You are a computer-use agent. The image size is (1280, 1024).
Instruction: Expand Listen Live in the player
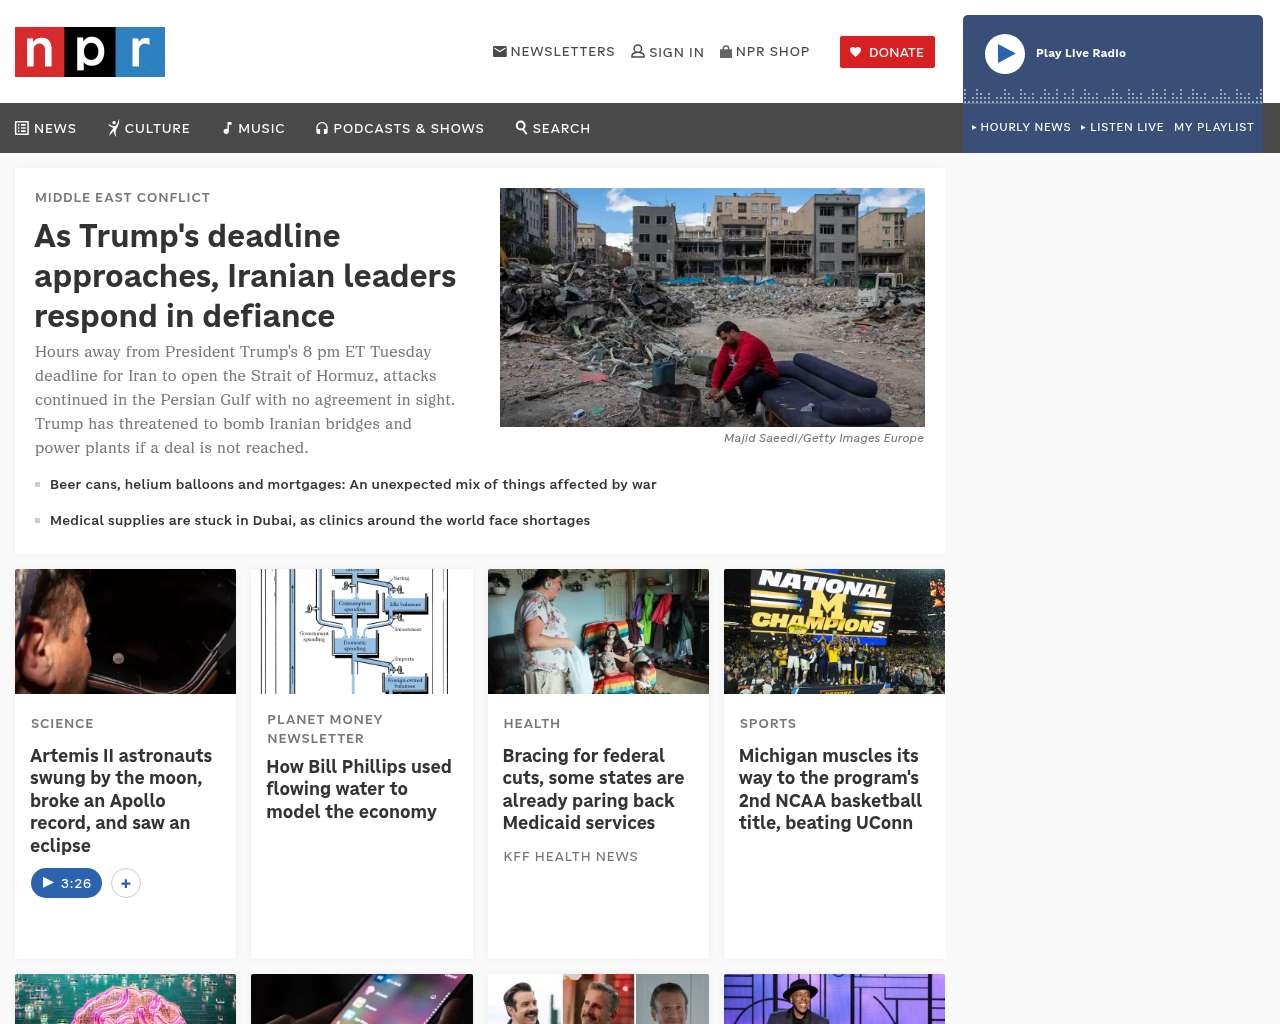(1122, 127)
